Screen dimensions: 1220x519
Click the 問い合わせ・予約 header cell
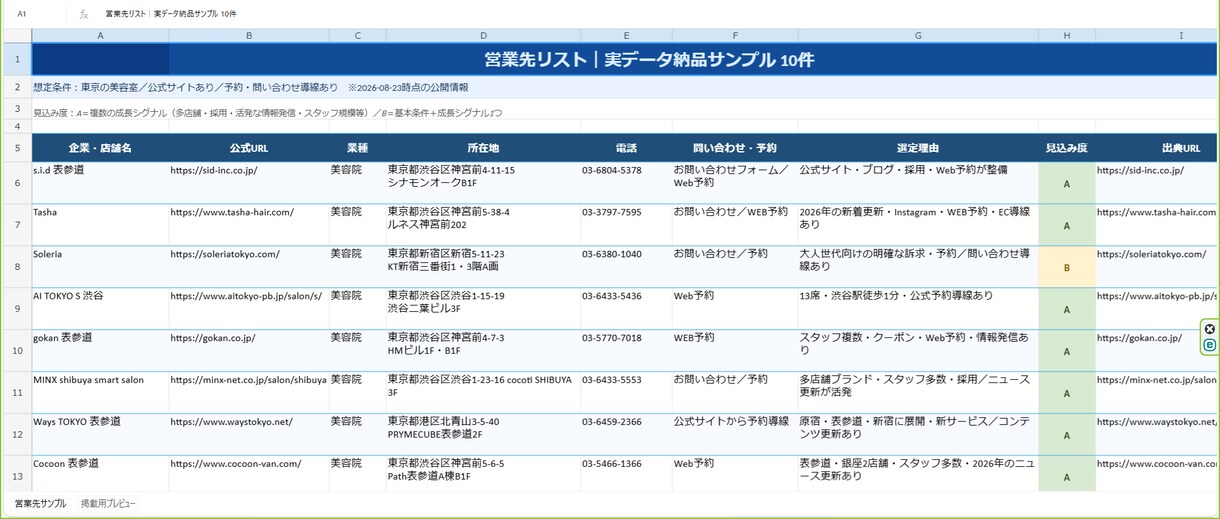(735, 148)
